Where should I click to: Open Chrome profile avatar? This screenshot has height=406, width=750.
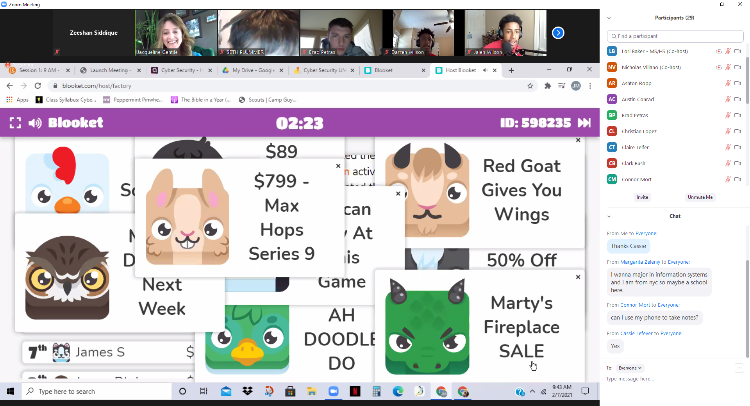[576, 86]
